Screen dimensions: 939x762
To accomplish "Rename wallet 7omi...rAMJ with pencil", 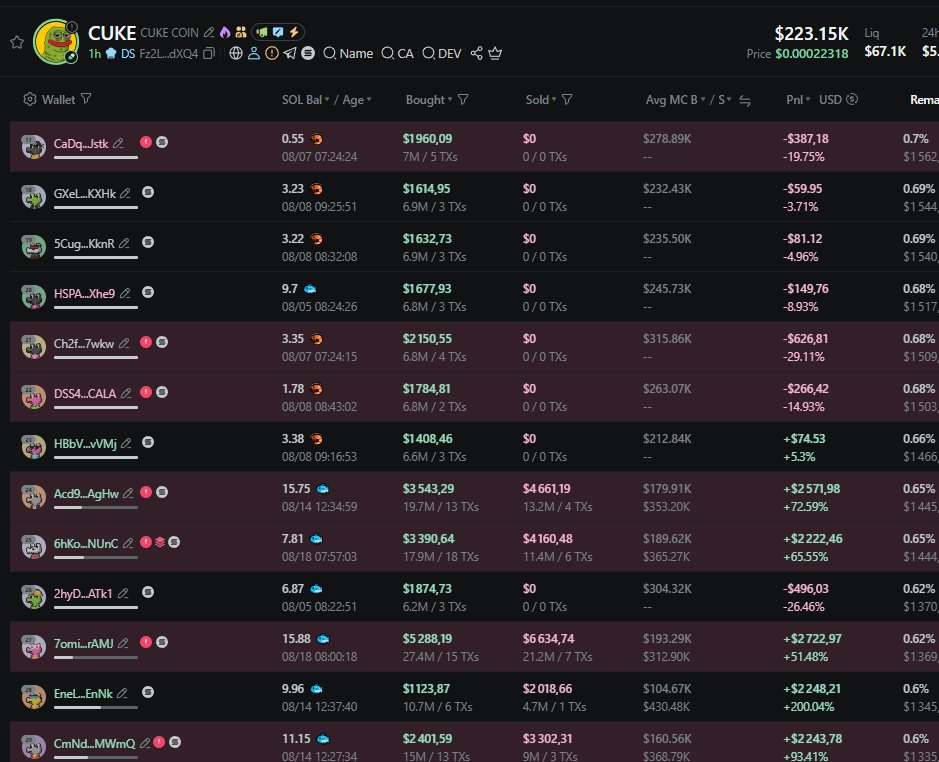I will pos(123,643).
